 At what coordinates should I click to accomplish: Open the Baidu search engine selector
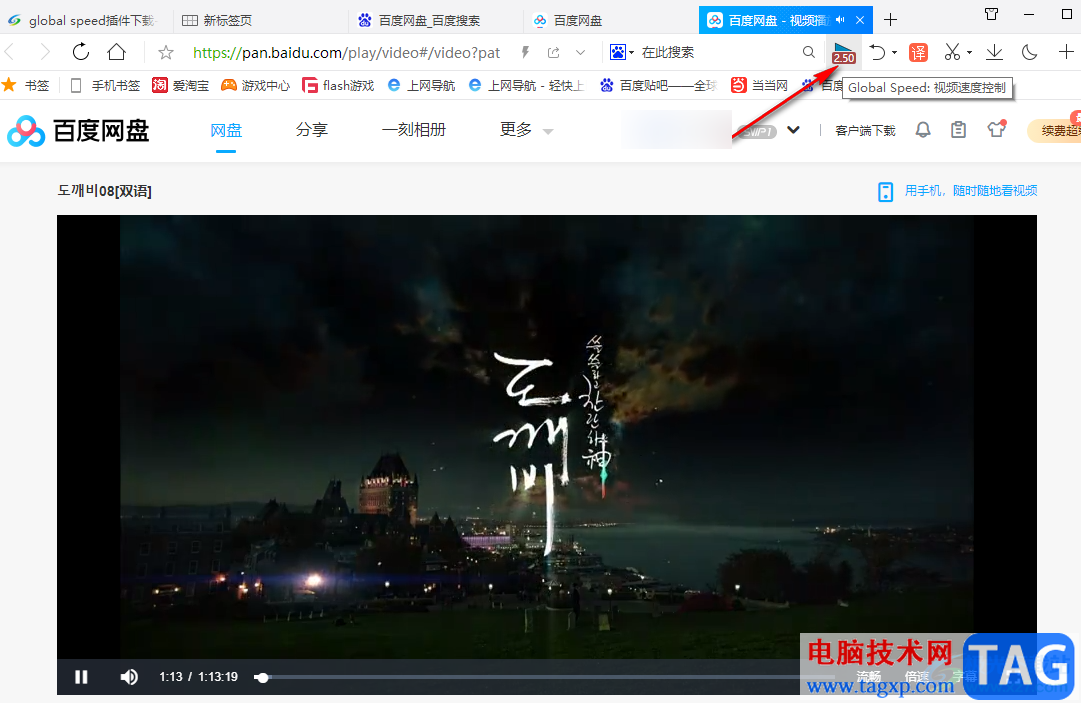(621, 52)
